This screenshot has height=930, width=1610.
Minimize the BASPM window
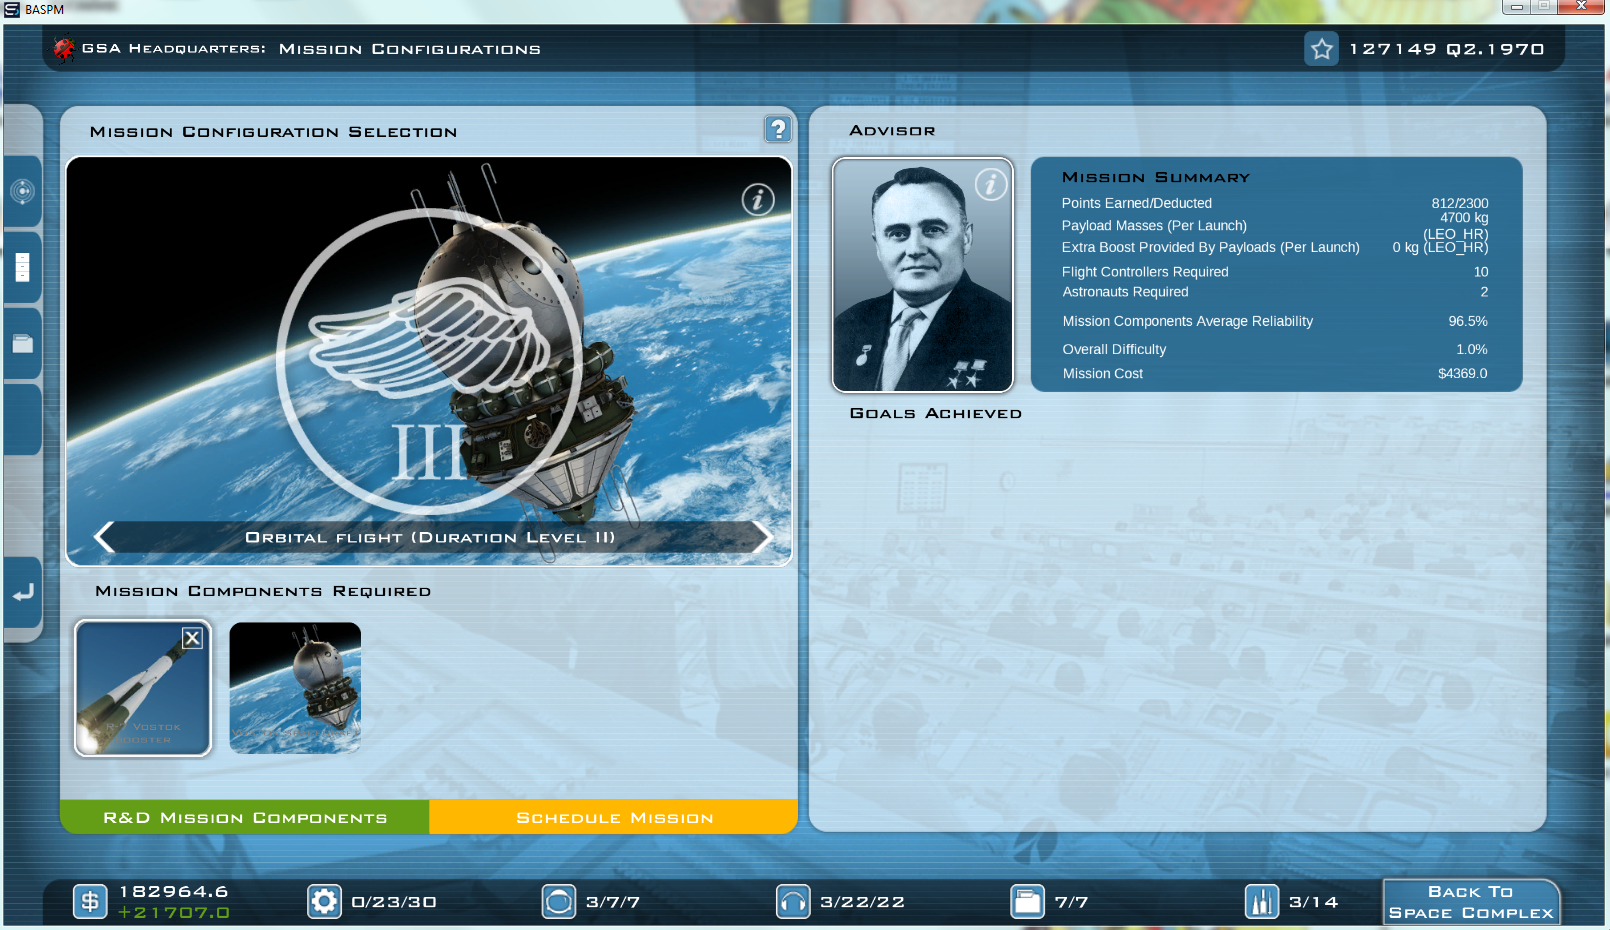[1516, 6]
